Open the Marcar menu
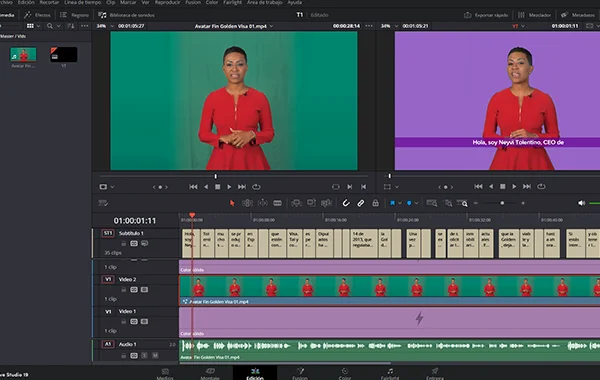Viewport: 600px width, 380px height. coord(128,2)
